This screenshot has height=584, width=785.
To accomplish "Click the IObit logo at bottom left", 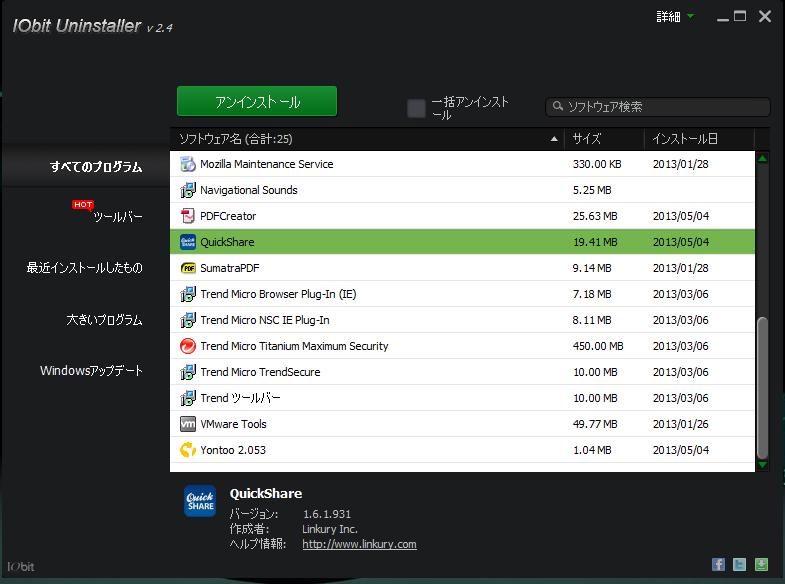I will click(21, 566).
